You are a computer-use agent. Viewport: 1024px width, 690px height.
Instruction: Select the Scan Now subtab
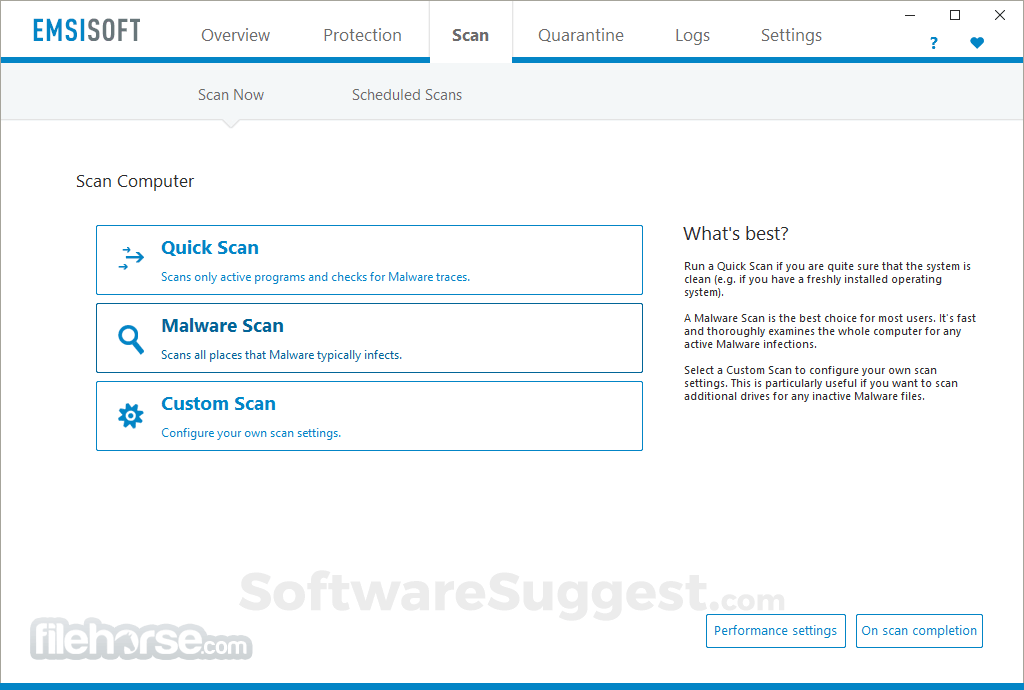click(230, 94)
